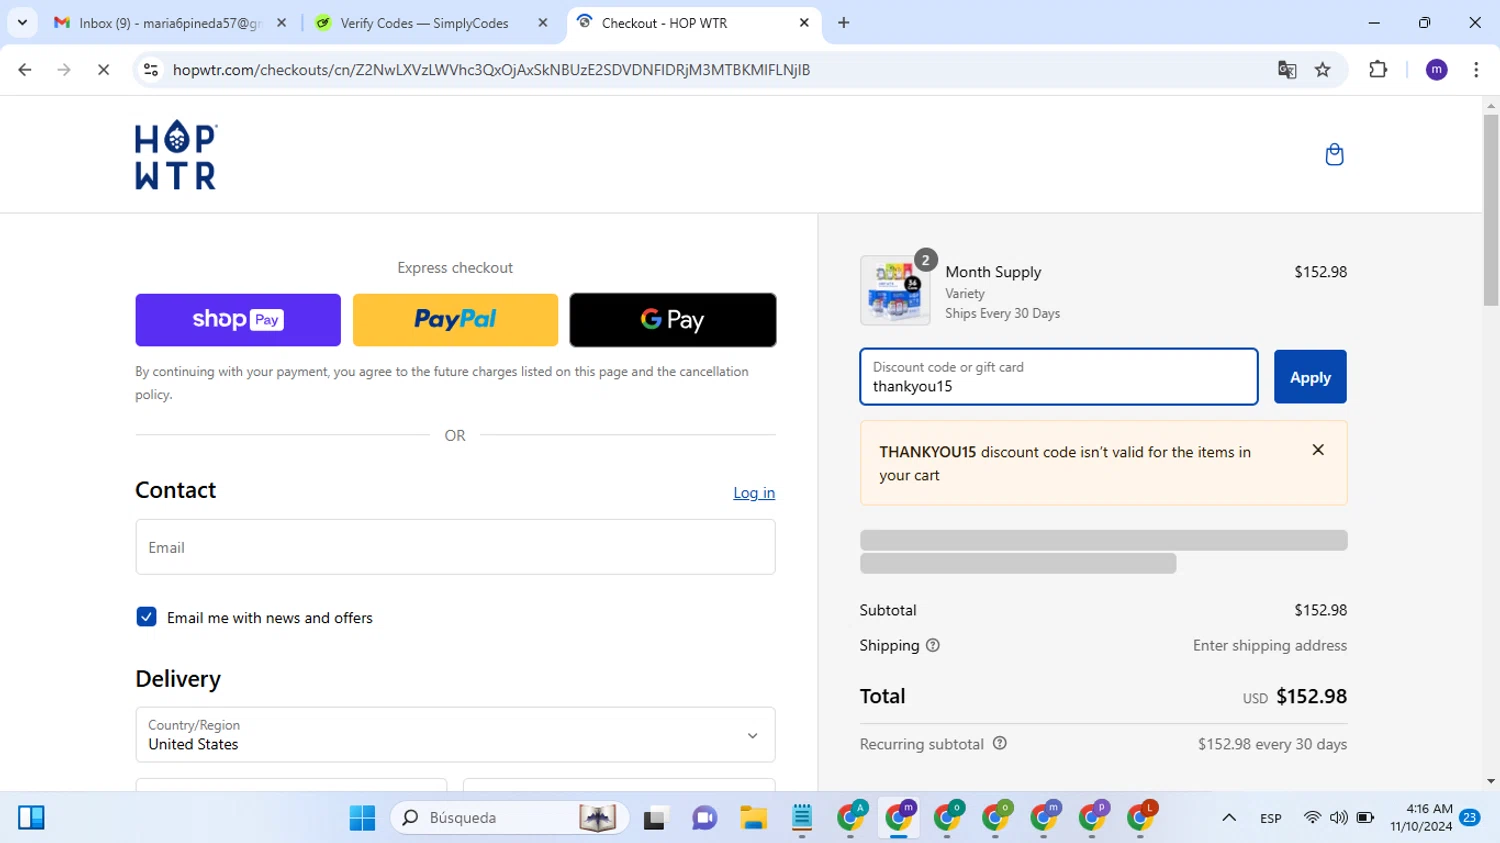Open the Windows Start menu
1500x843 pixels.
pos(362,818)
